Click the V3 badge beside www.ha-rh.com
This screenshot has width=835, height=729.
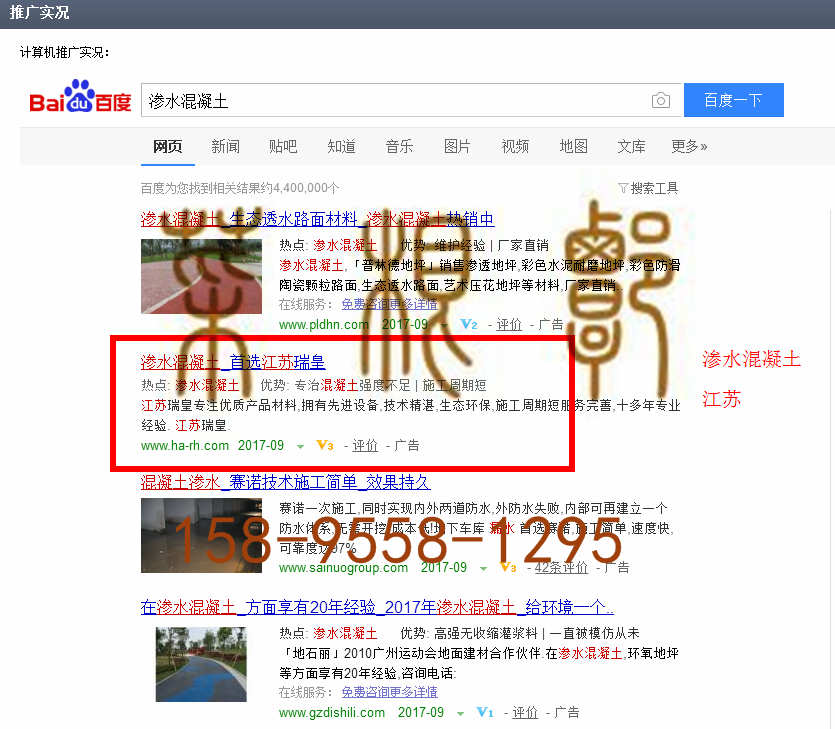tap(324, 446)
